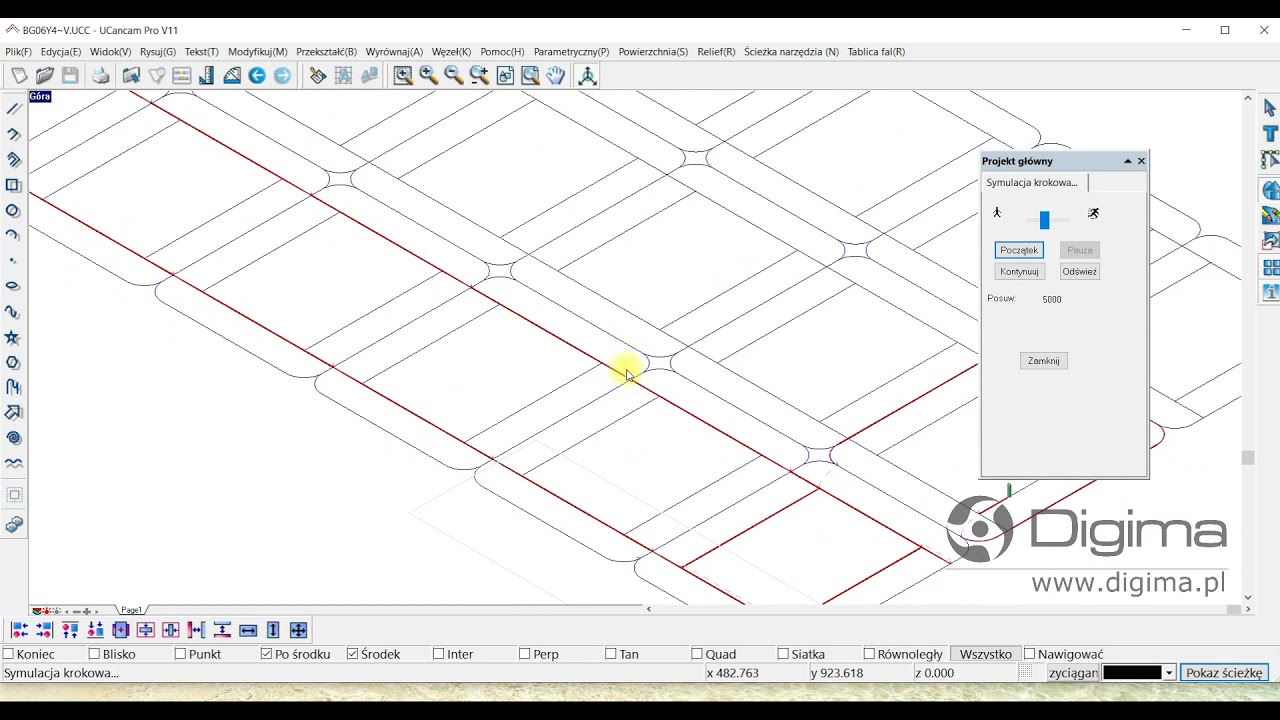Select the line drawing tool in left toolbar

14,109
